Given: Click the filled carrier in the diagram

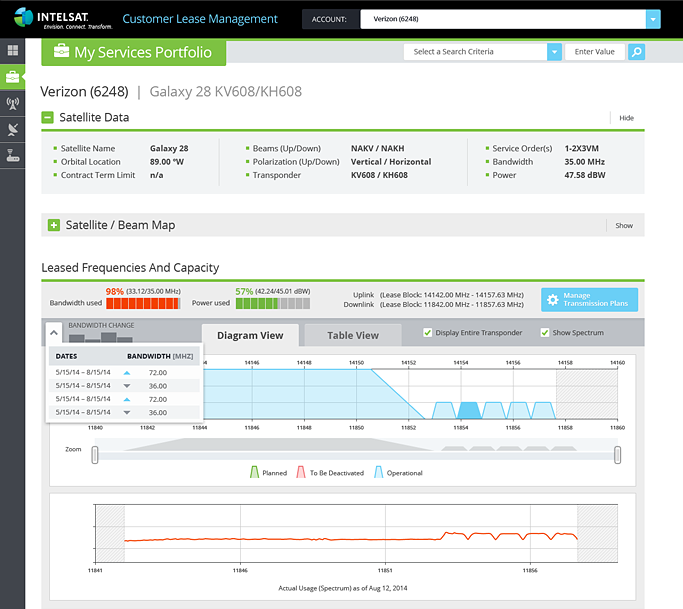Looking at the screenshot, I should point(470,411).
